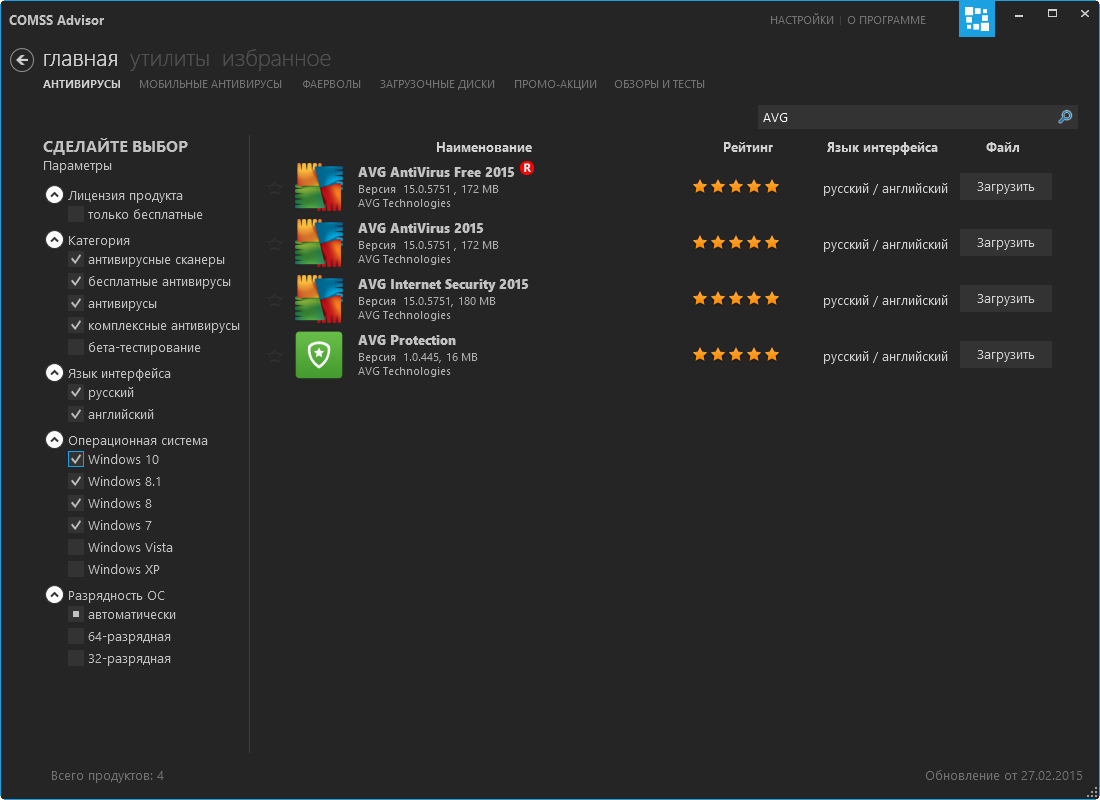Click Всего продуктов: 4 status text
1100x800 pixels.
click(107, 775)
